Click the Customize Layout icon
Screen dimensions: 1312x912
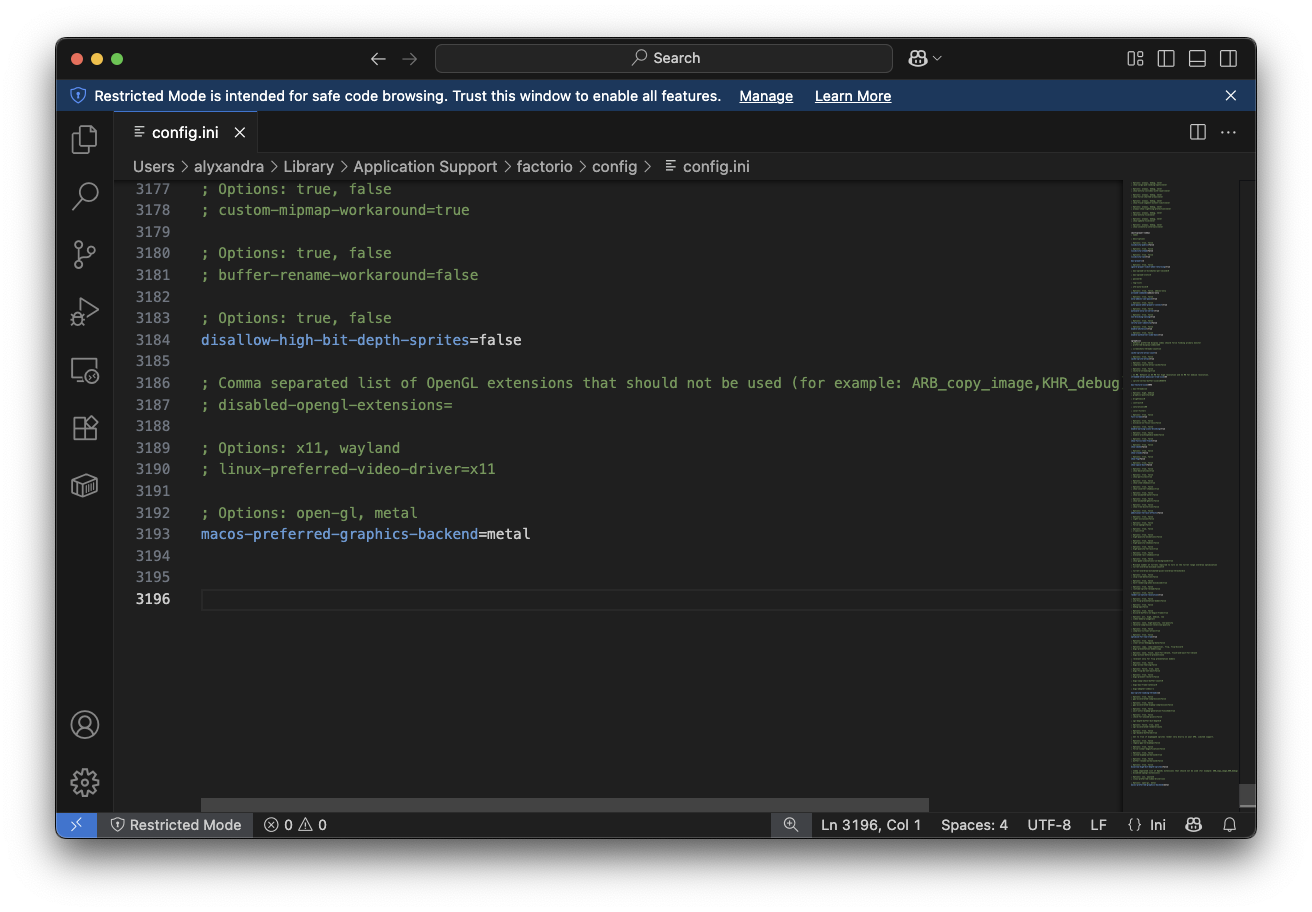[1135, 58]
